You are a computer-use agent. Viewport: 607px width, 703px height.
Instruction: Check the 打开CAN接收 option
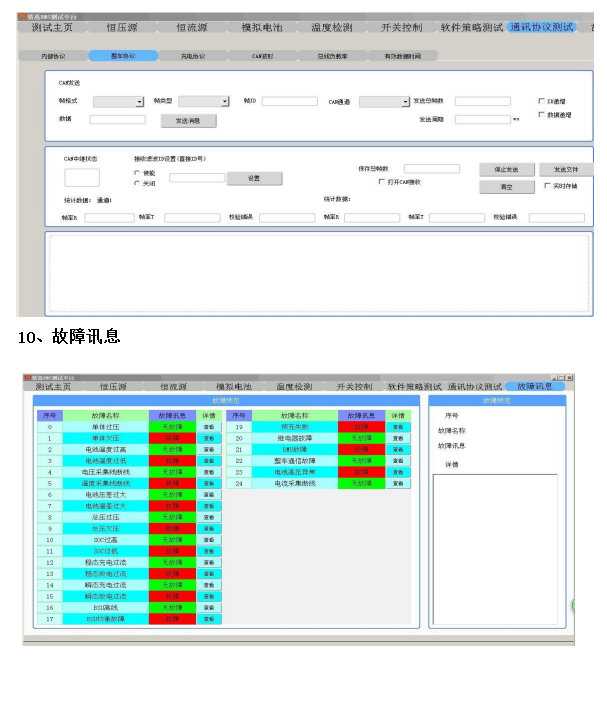(381, 182)
